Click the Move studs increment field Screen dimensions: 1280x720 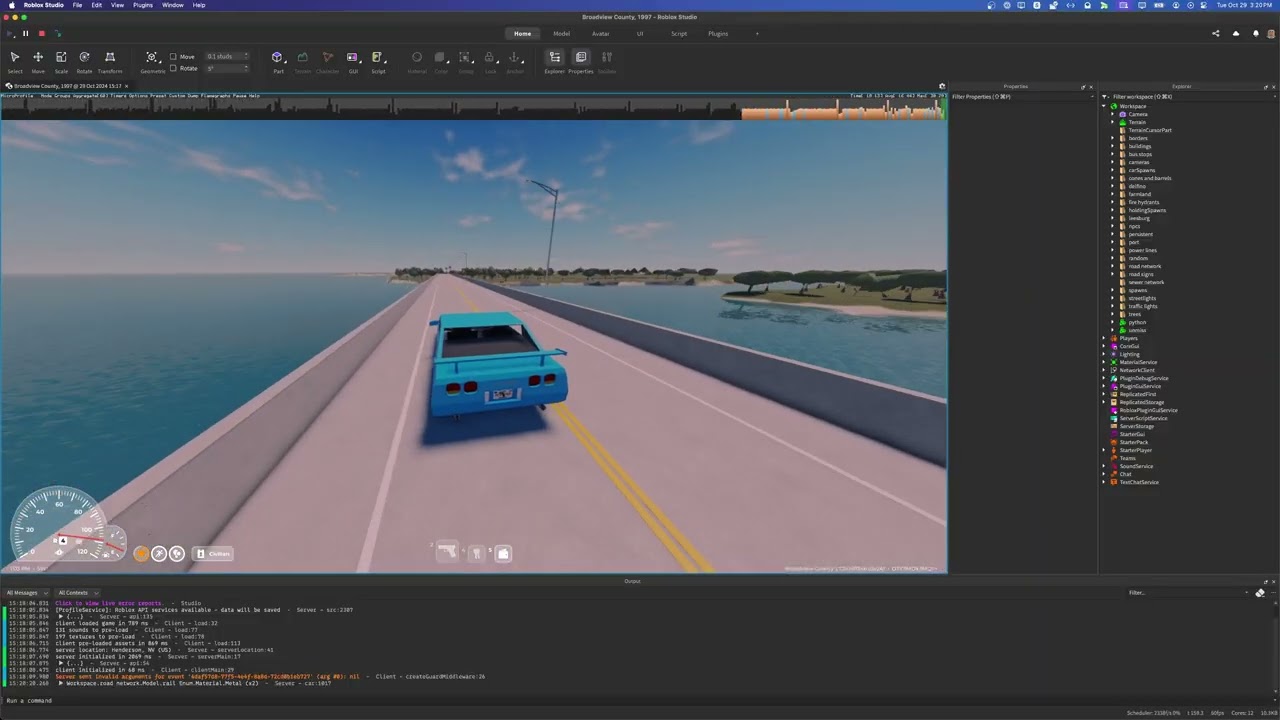226,57
